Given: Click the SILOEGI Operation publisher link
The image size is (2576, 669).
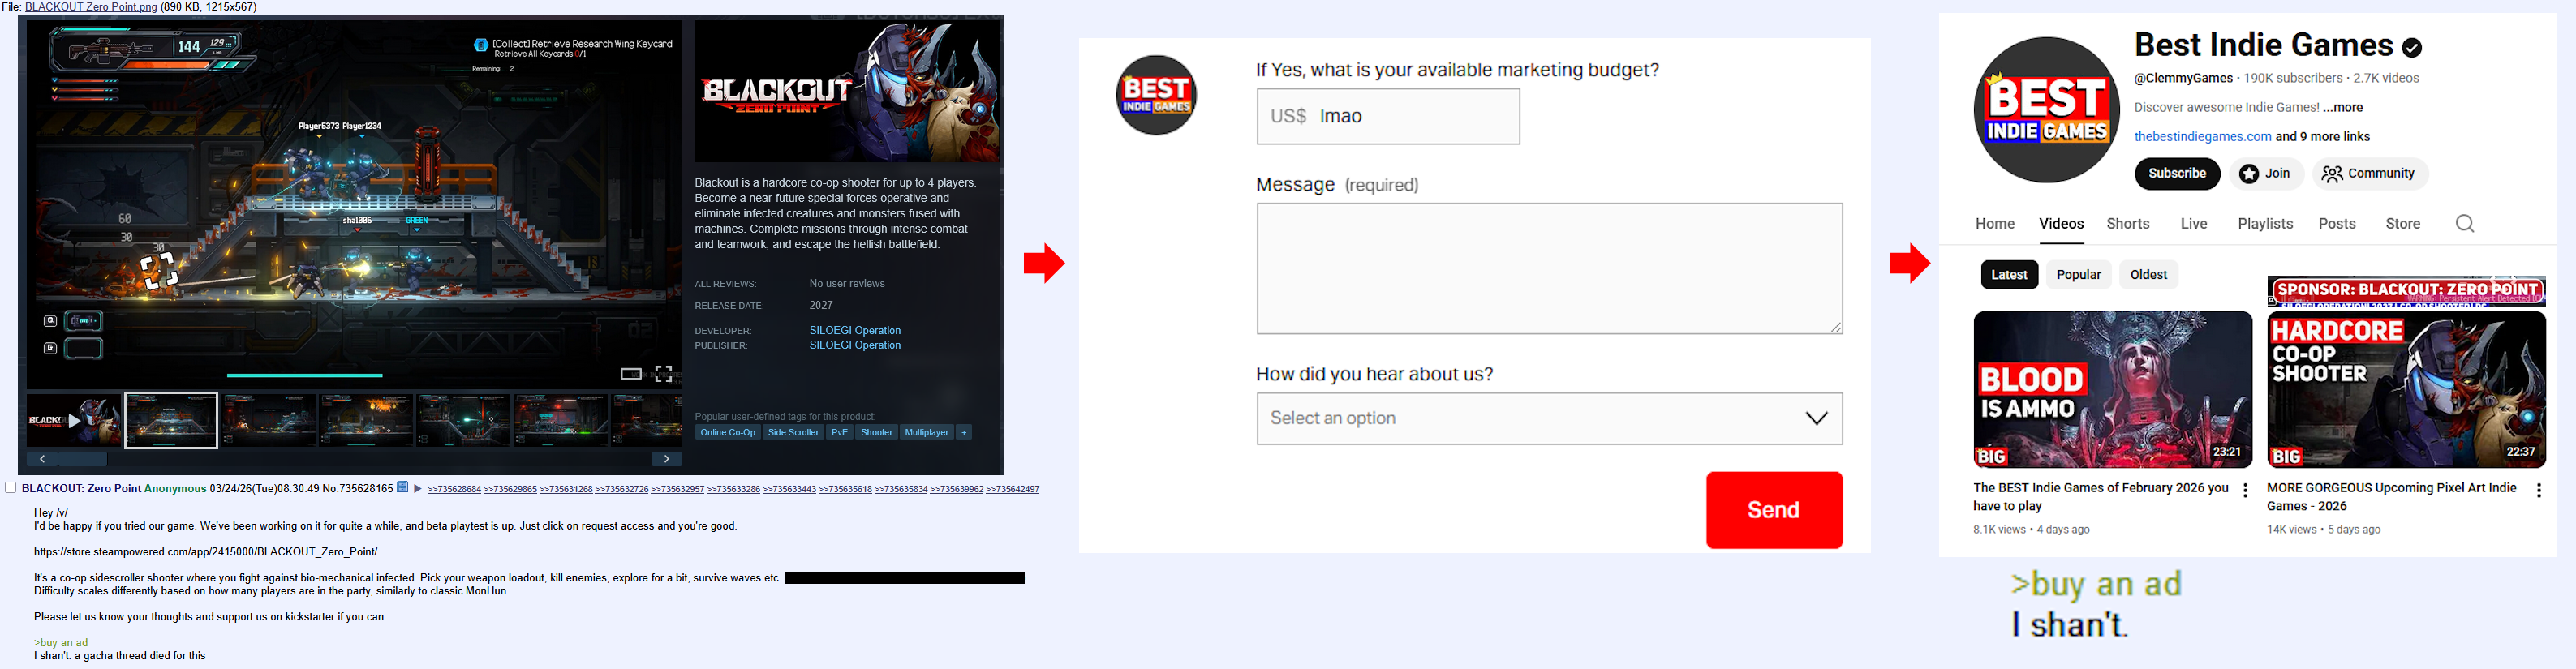Looking at the screenshot, I should point(855,346).
